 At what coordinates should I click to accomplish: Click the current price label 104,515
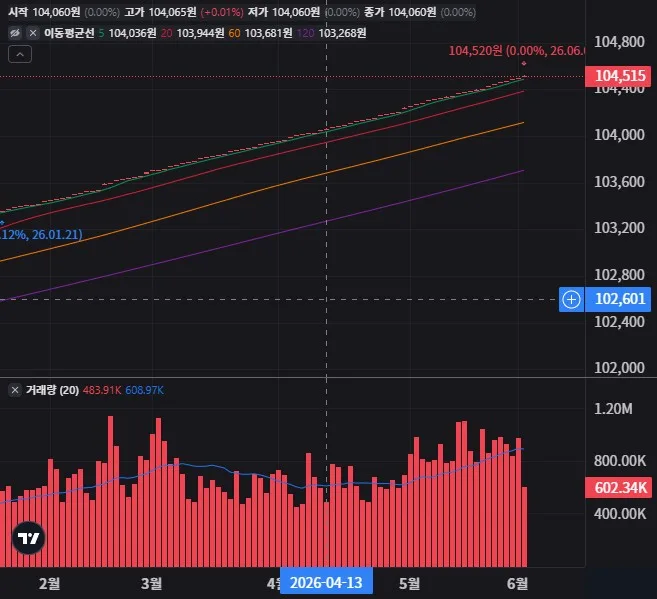point(618,76)
